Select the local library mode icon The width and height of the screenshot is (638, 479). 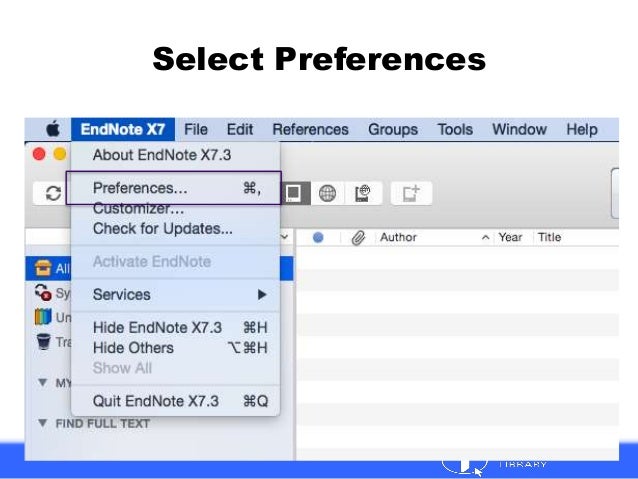(x=295, y=193)
